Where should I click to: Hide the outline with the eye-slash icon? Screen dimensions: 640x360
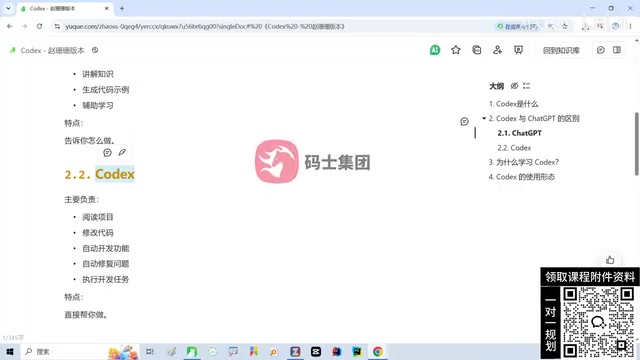click(514, 86)
